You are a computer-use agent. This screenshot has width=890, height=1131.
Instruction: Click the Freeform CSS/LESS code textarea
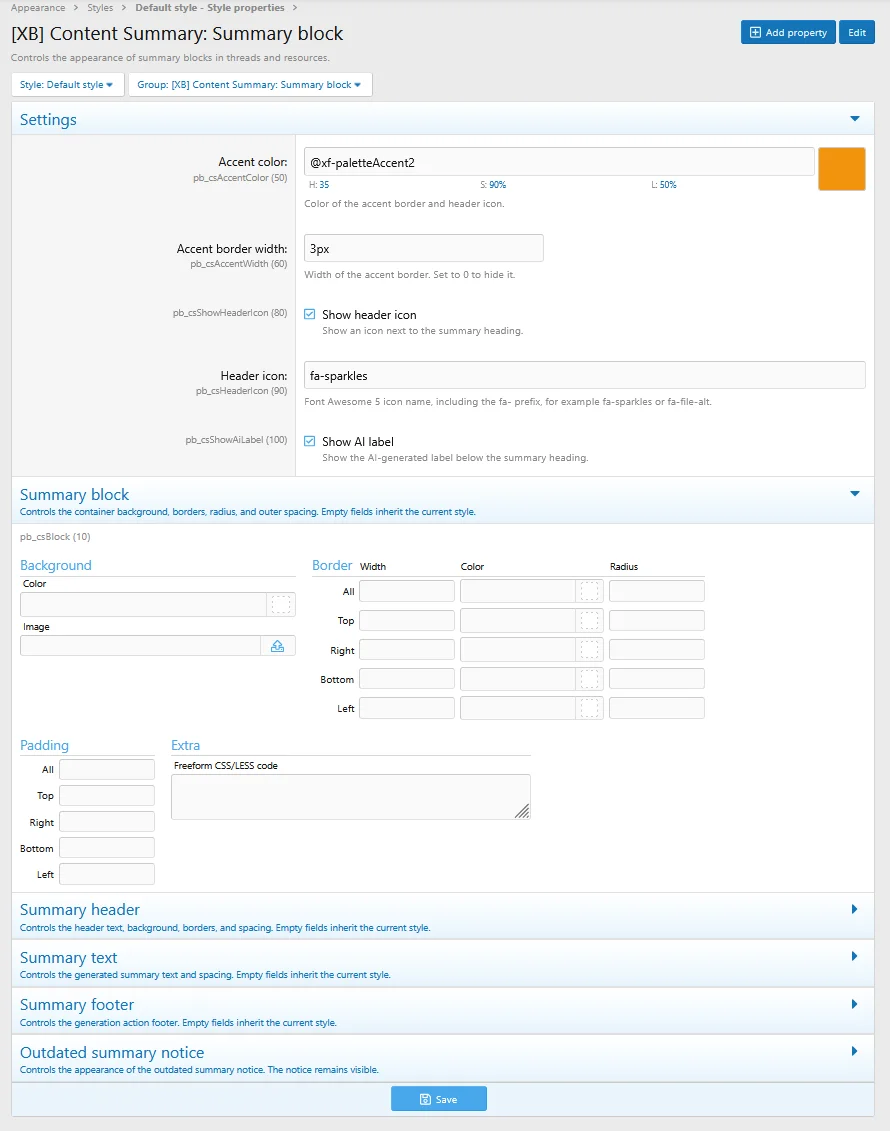point(351,797)
